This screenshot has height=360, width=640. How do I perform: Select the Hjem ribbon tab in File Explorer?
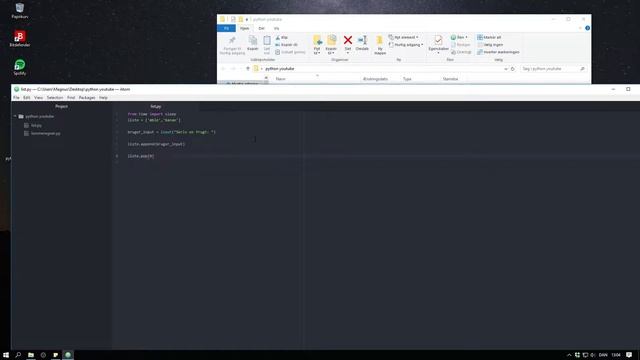(x=244, y=28)
